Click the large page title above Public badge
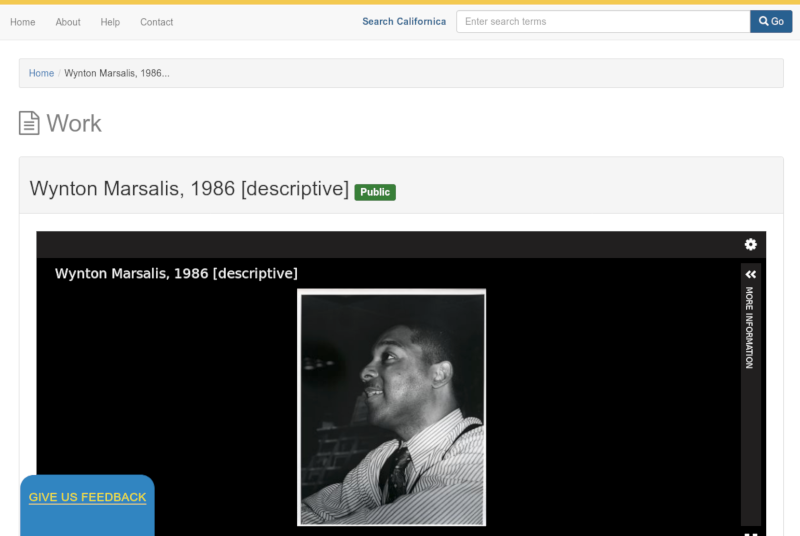 coord(189,189)
